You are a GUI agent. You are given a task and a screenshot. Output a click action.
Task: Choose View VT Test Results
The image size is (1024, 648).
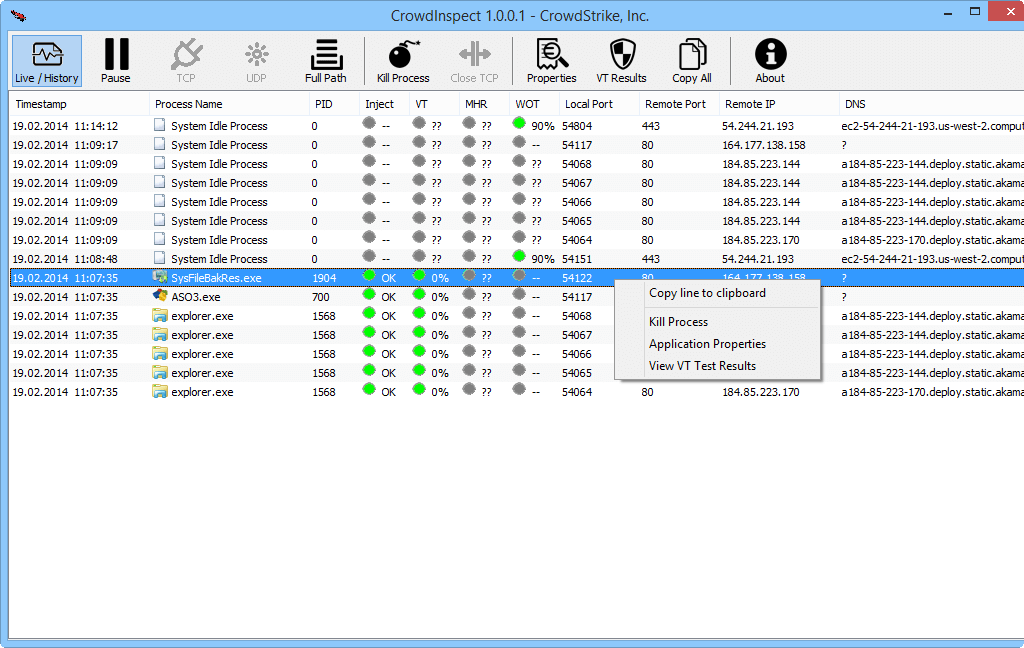(x=702, y=366)
